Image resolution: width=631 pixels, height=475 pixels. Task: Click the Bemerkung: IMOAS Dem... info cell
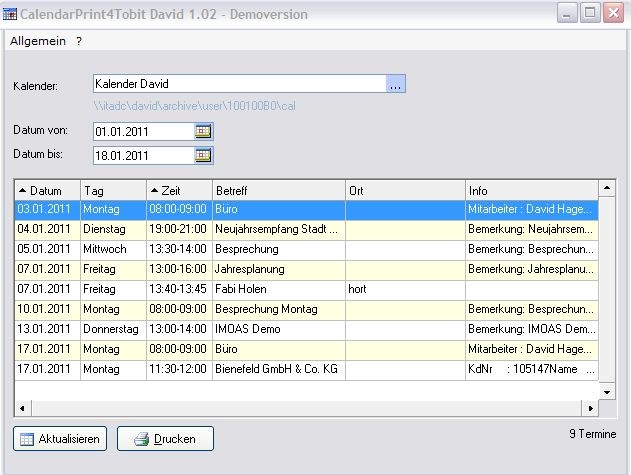point(532,329)
